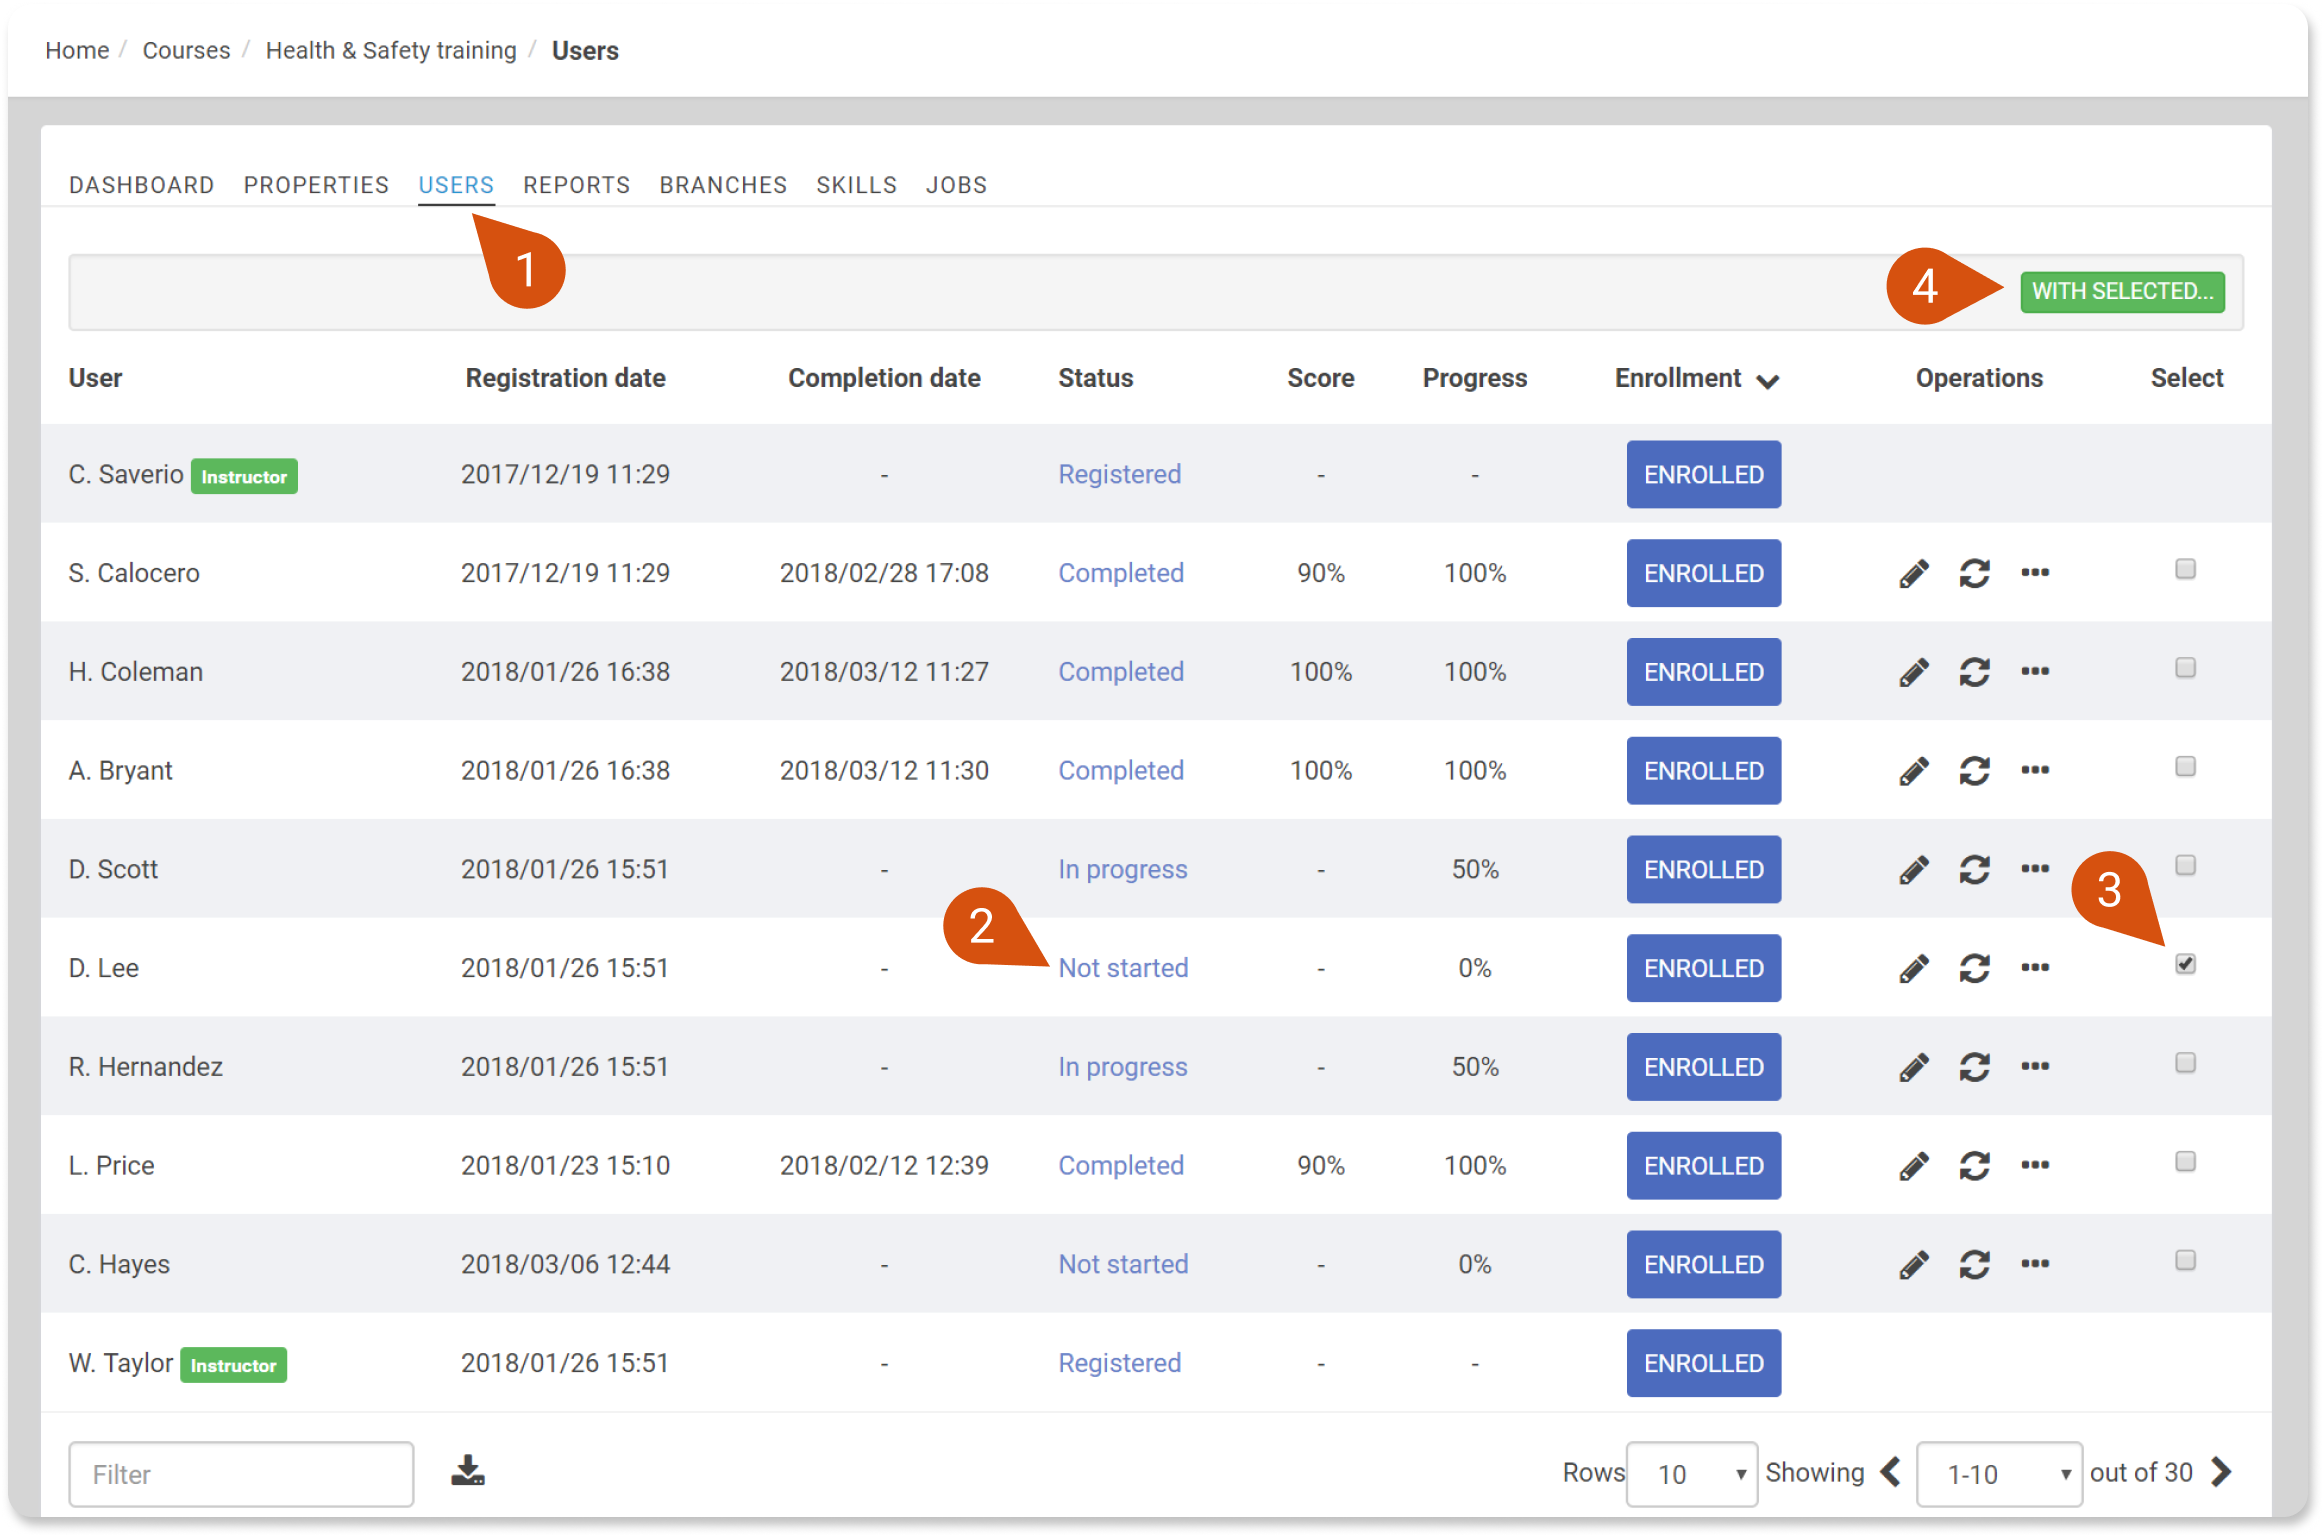Select L. Price checkbox
The height and width of the screenshot is (1537, 2324).
pyautogui.click(x=2185, y=1162)
